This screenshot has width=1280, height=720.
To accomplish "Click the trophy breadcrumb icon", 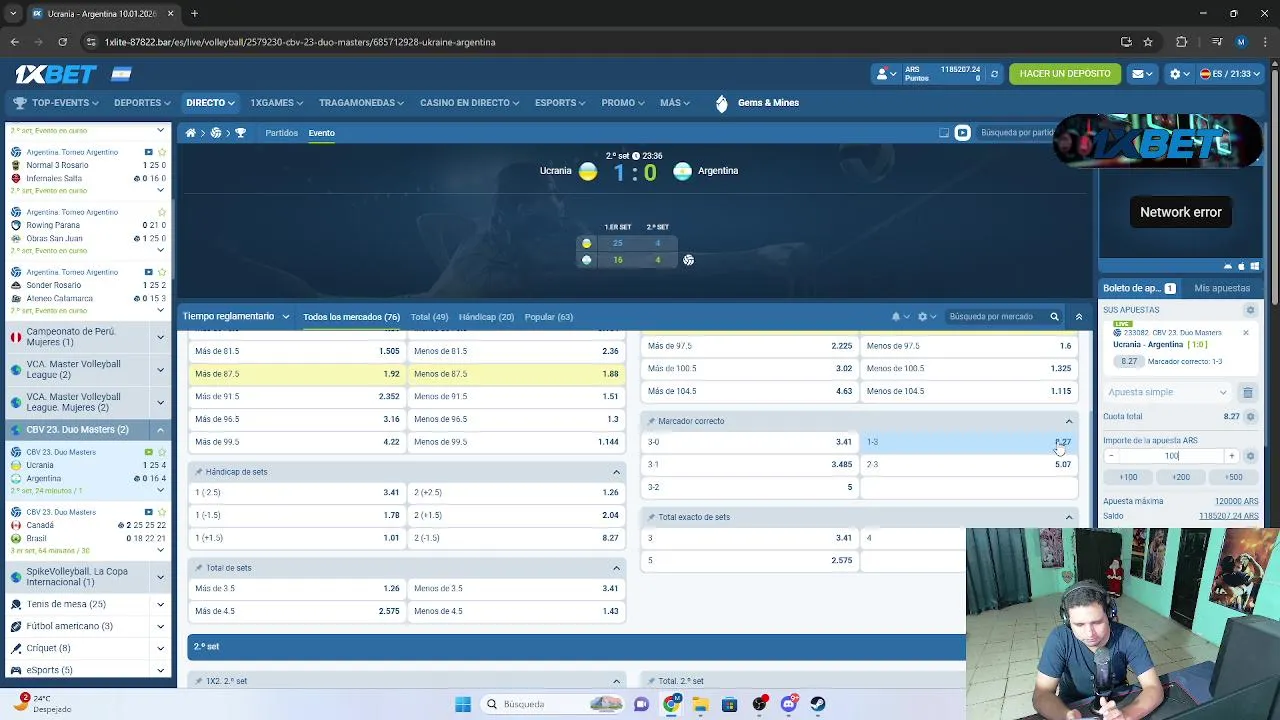I will pyautogui.click(x=240, y=133).
